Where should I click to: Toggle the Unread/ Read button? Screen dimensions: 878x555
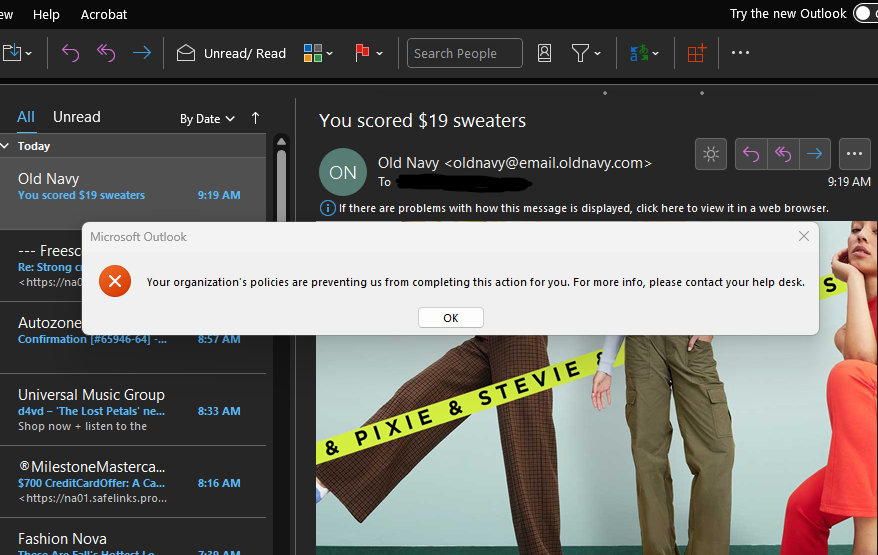click(x=231, y=53)
